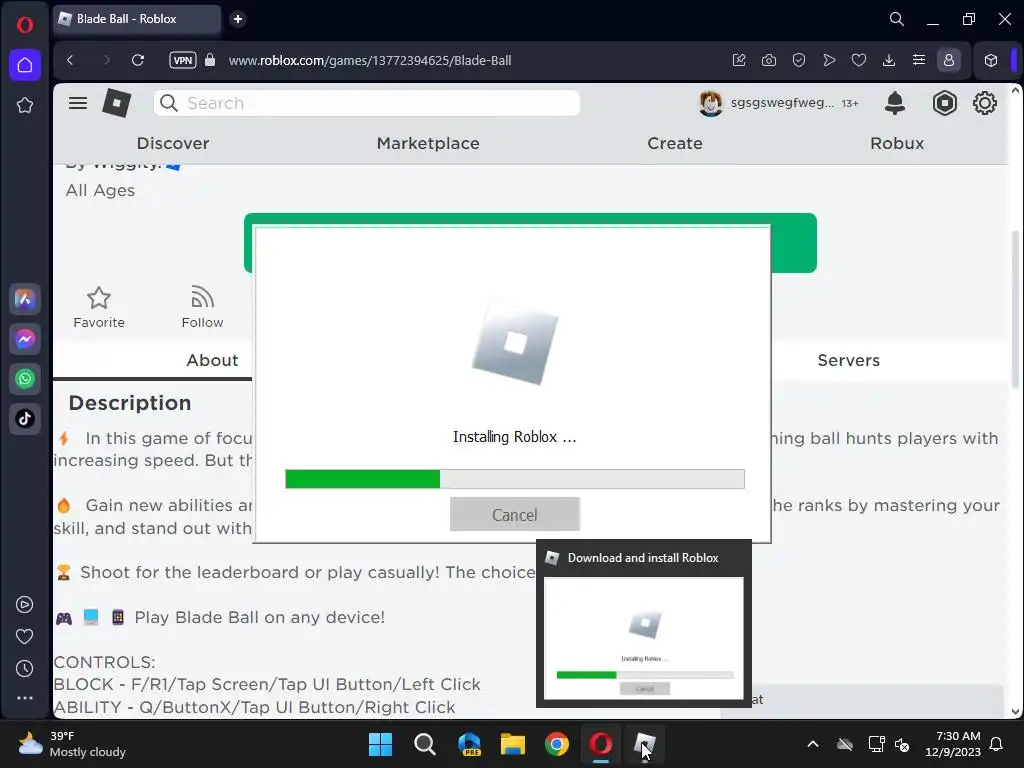Open File Explorer from taskbar
This screenshot has width=1024, height=768.
[513, 744]
